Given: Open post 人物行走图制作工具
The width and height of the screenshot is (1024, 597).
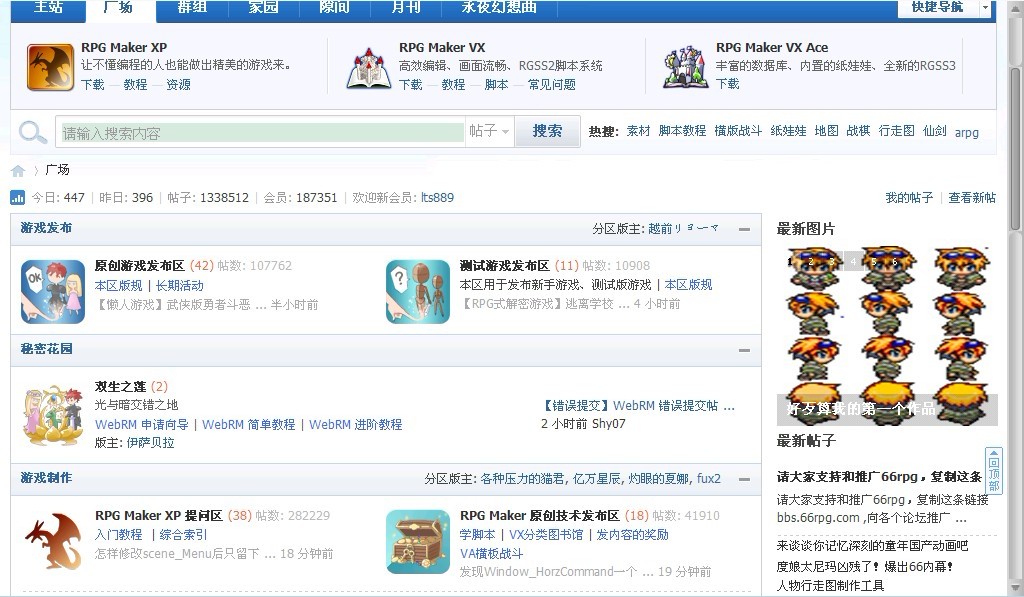Looking at the screenshot, I should [x=830, y=585].
